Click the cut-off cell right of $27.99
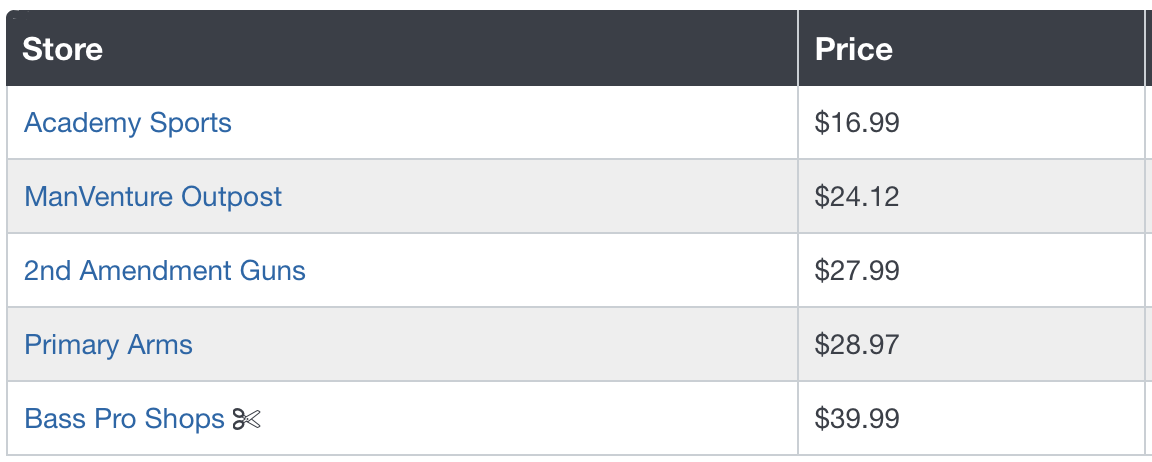Screen dimensions: 1152x462 click(1148, 270)
